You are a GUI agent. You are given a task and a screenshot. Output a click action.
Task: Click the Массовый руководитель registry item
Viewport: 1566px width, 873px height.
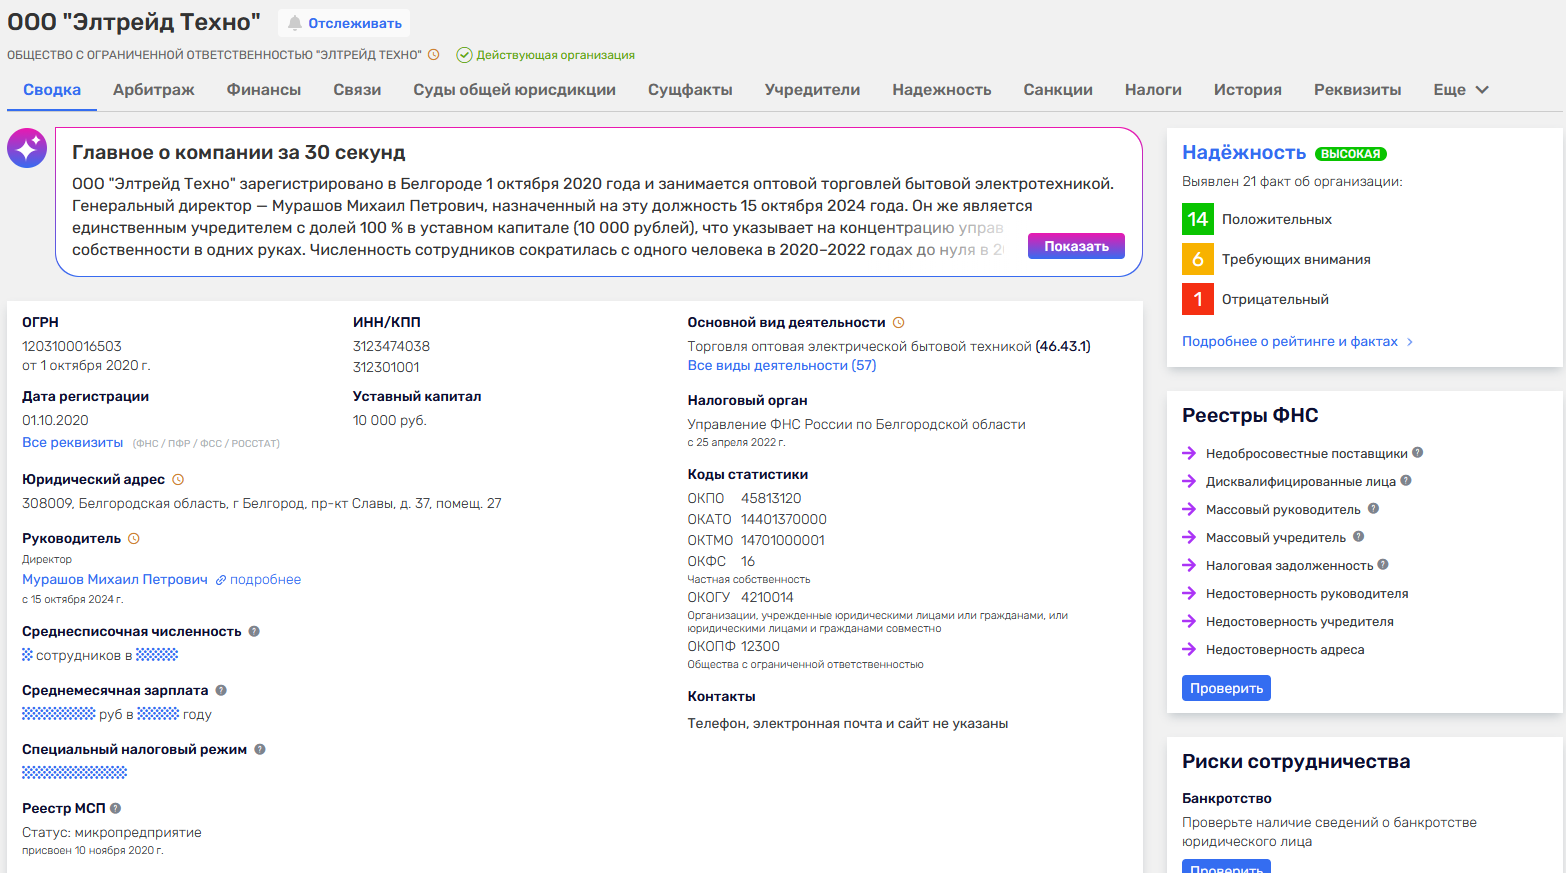click(x=1283, y=509)
